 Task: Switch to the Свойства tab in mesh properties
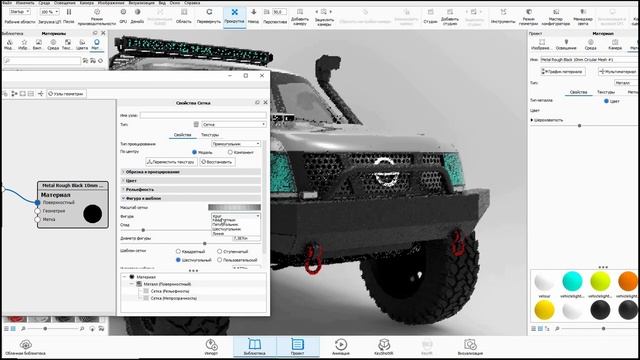tap(182, 135)
